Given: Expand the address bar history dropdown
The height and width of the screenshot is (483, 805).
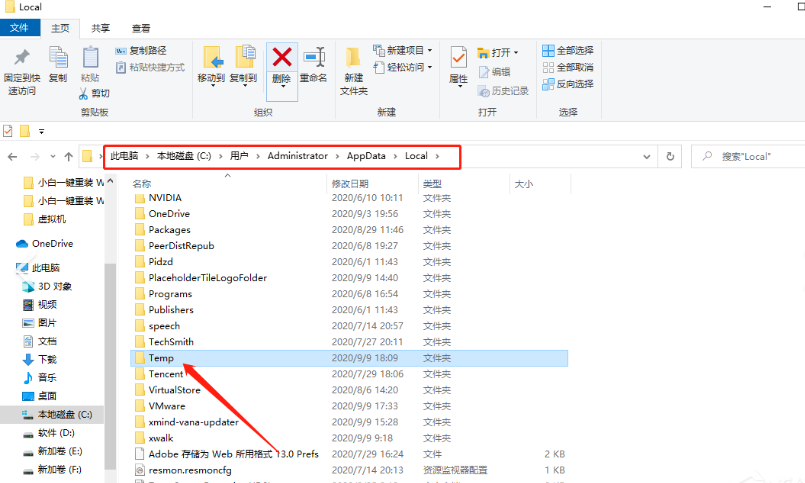Looking at the screenshot, I should (x=647, y=157).
